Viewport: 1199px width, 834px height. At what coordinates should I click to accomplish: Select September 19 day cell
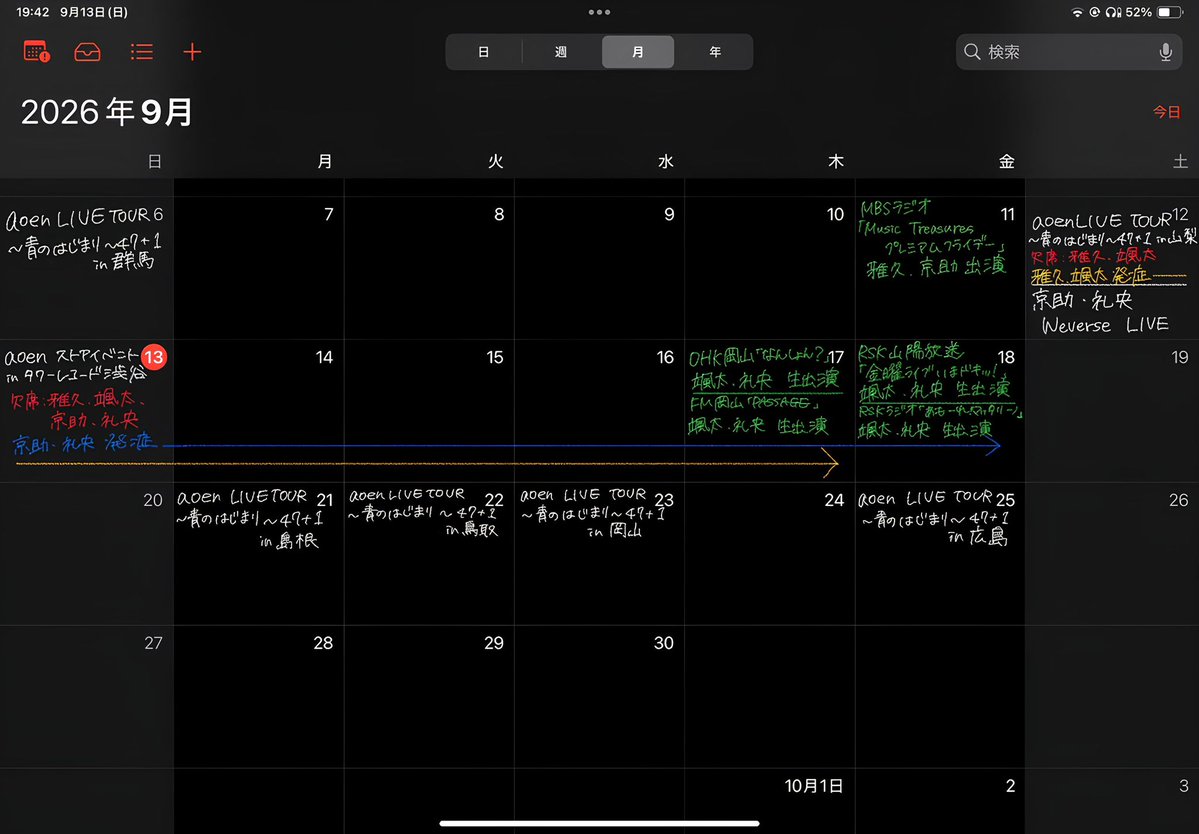click(x=1113, y=411)
